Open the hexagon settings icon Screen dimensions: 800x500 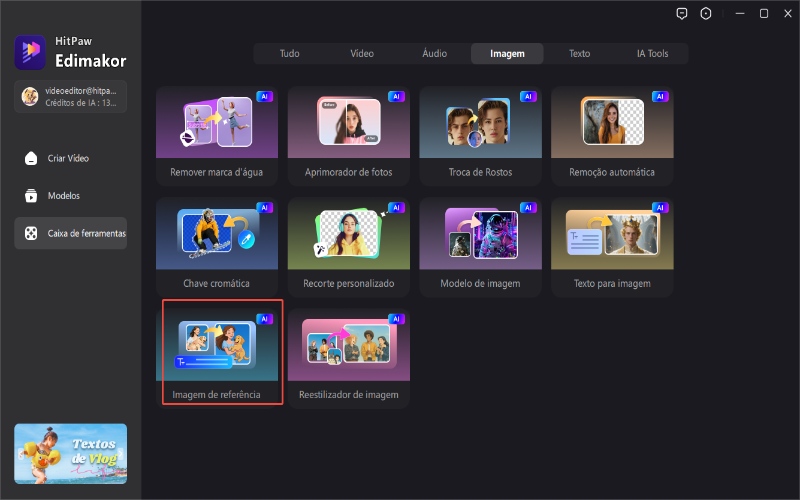(706, 14)
